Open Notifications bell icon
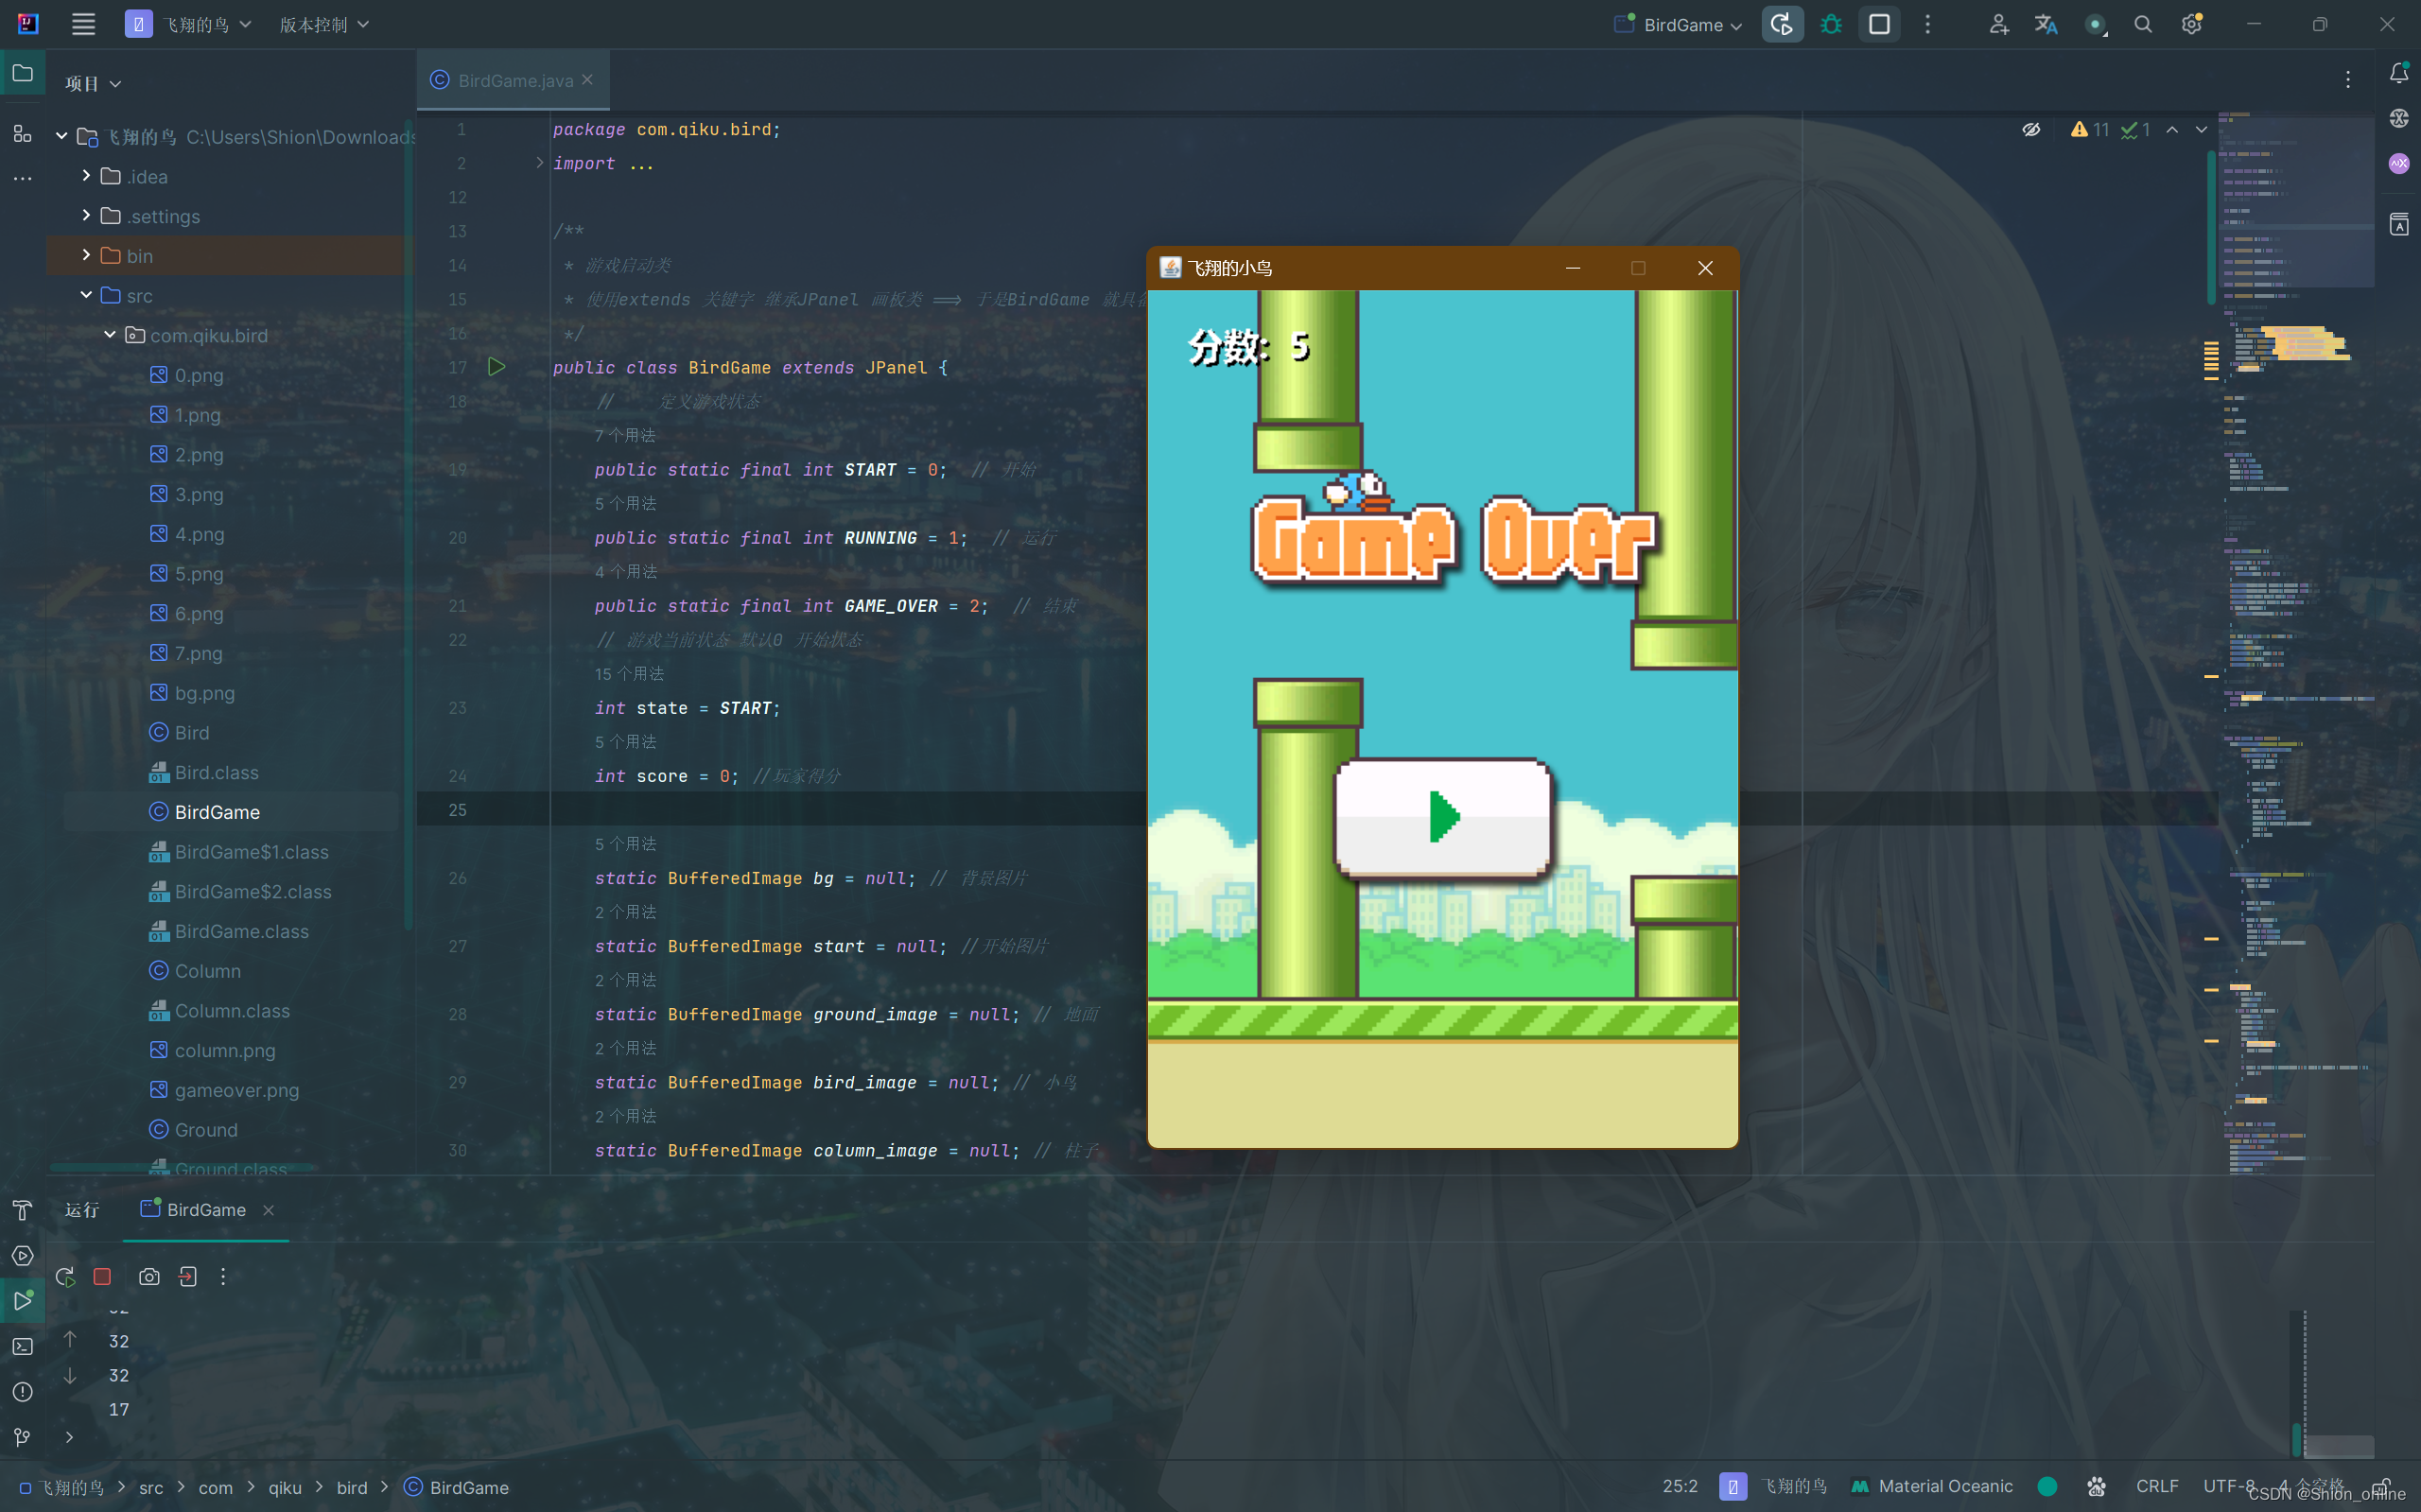This screenshot has height=1512, width=2421. point(2398,73)
